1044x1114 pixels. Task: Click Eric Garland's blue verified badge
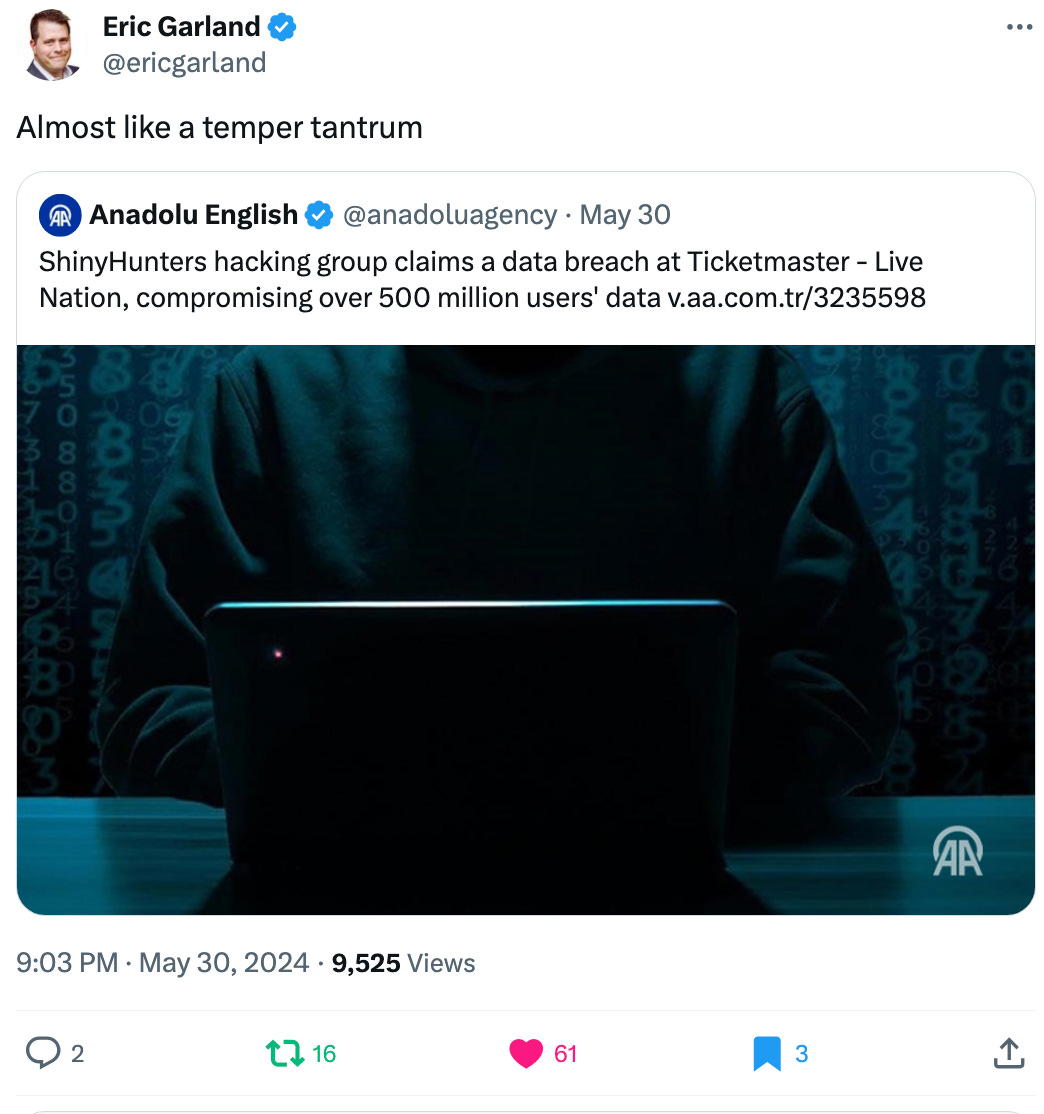(x=281, y=27)
